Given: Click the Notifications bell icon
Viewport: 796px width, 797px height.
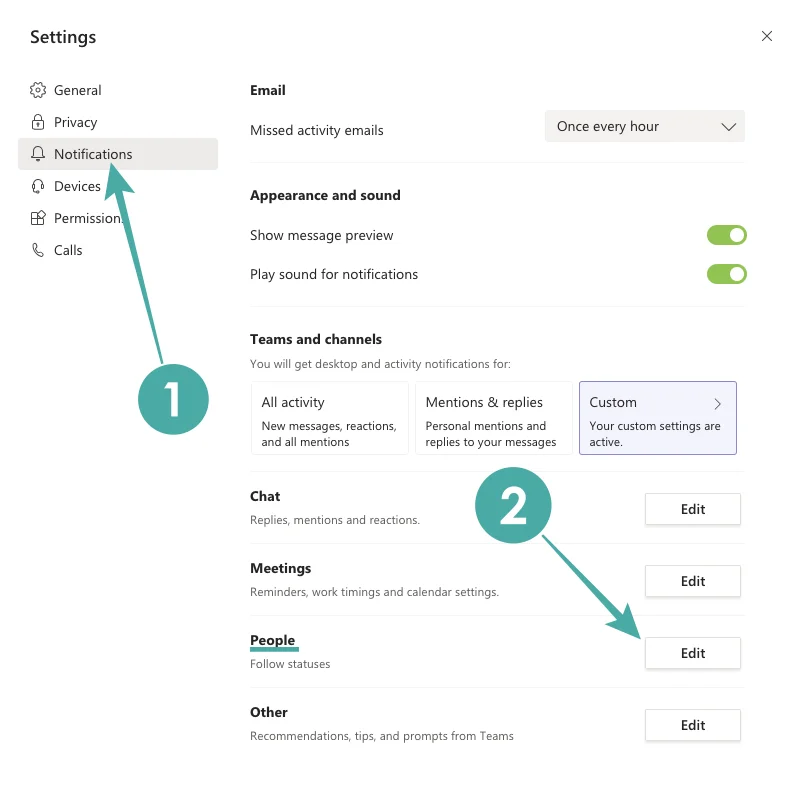Looking at the screenshot, I should [x=38, y=154].
